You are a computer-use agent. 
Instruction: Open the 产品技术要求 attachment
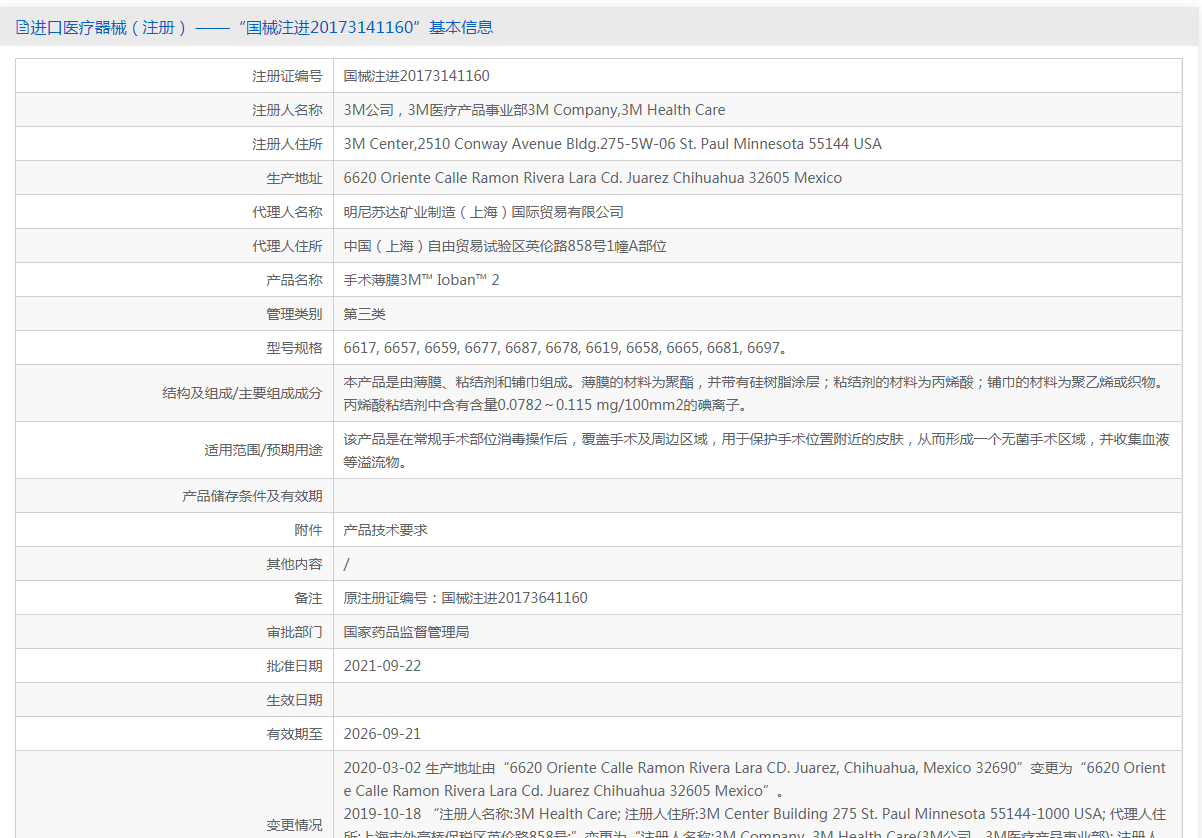point(386,530)
